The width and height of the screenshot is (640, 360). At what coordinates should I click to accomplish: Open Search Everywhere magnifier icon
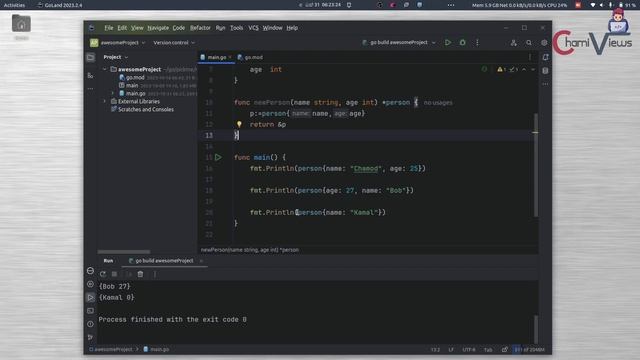529,42
